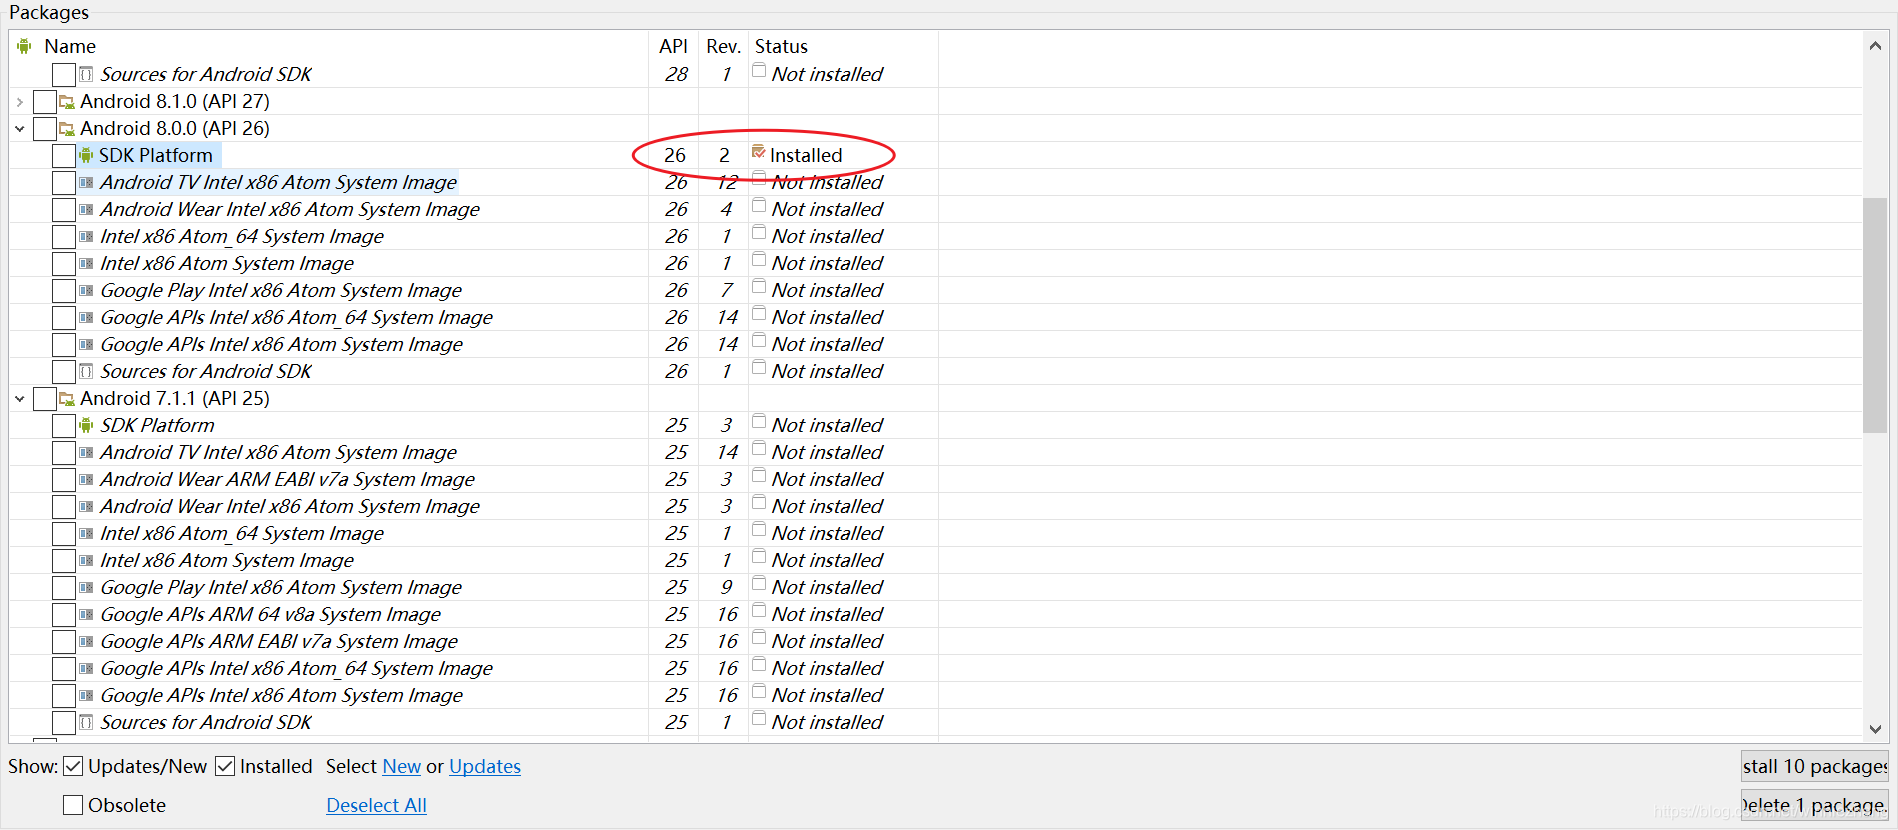
Task: Click the Google Play Intel x86 API 25 image icon
Action: 86,587
